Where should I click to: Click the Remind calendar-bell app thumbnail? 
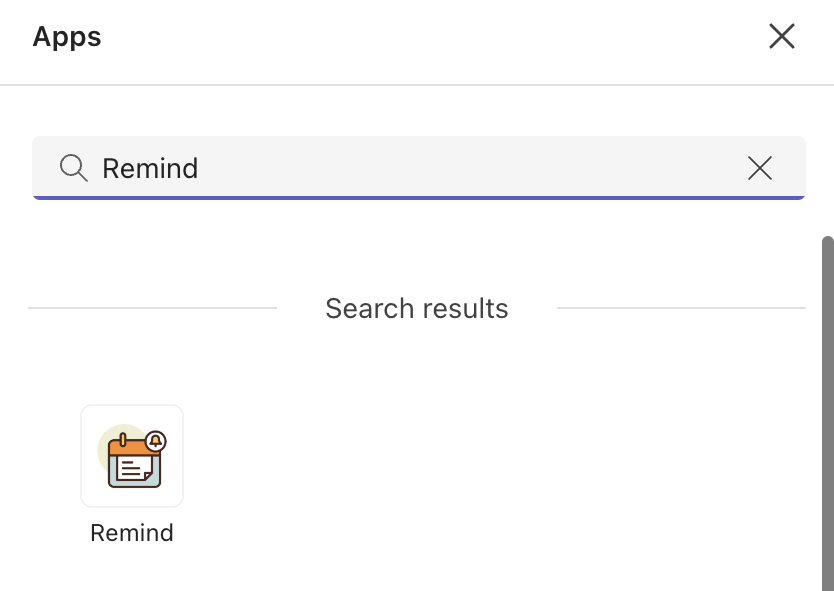132,455
